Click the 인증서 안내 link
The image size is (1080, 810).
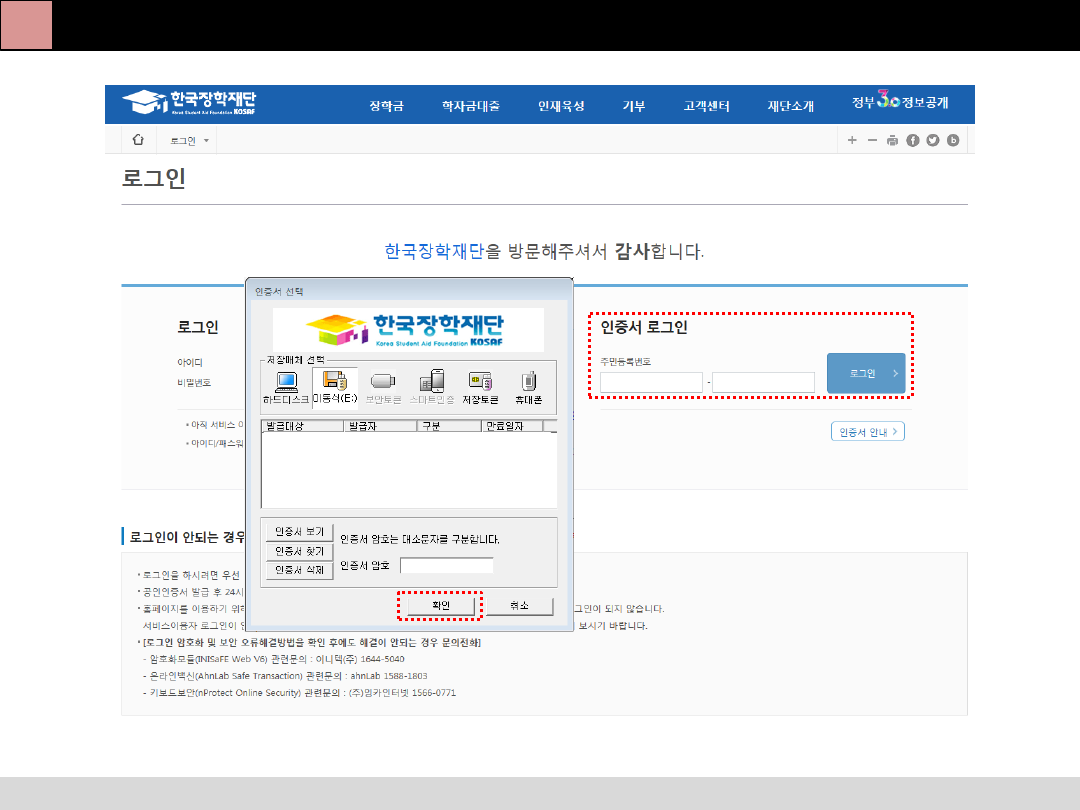click(x=867, y=432)
